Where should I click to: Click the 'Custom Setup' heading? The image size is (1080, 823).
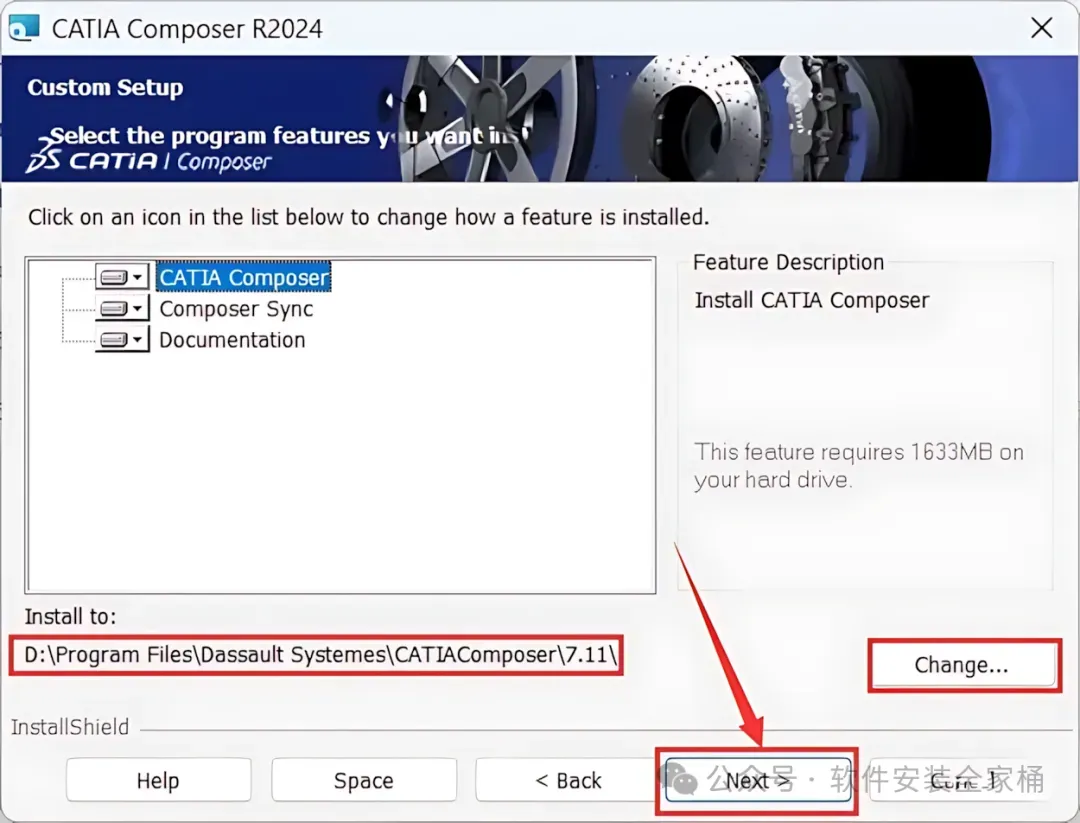(105, 87)
